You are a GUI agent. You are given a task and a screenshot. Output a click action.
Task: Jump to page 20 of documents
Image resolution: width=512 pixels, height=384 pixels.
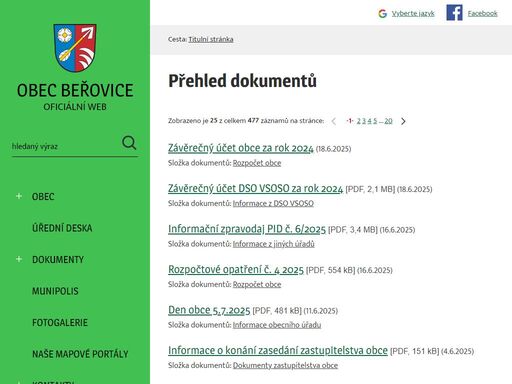click(x=388, y=121)
